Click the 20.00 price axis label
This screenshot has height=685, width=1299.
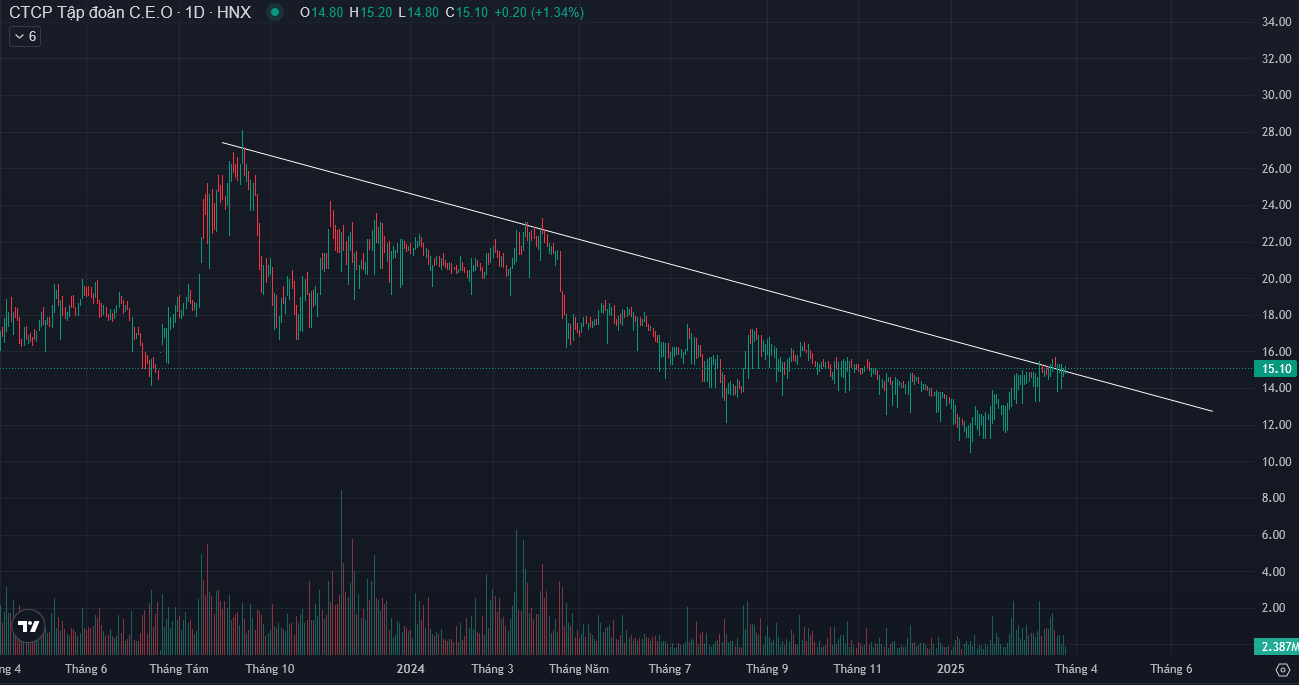(1276, 279)
